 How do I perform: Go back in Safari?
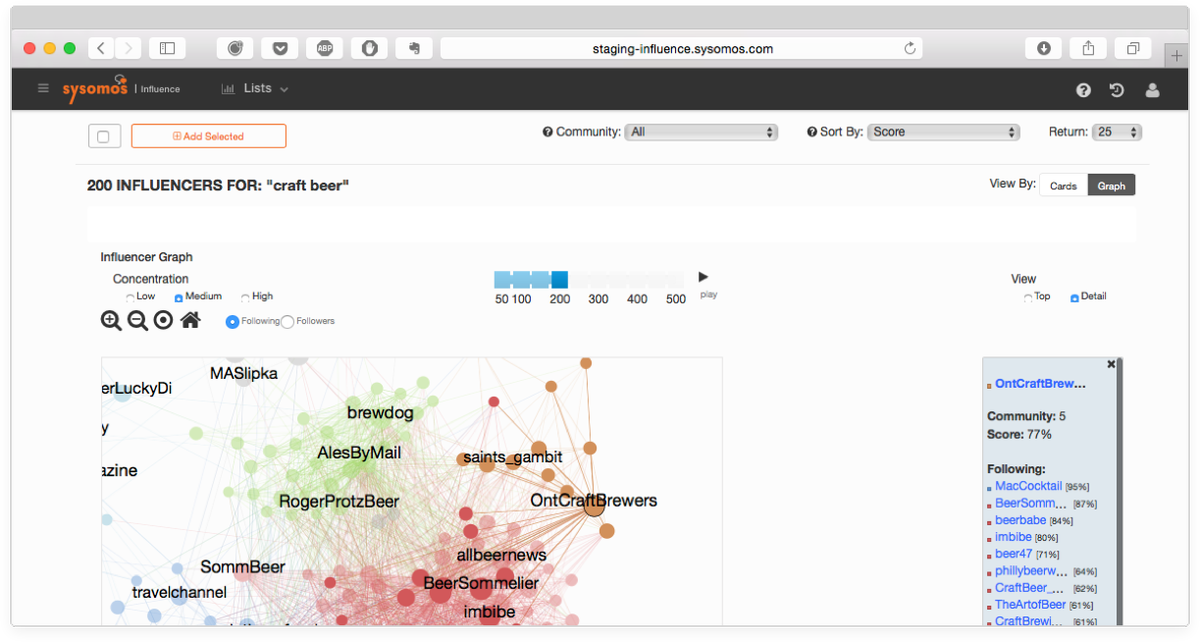point(101,48)
